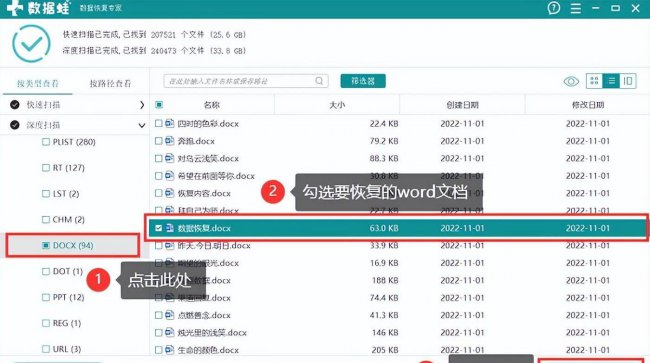
Task: Click the 筛选器 filter button
Action: [x=363, y=81]
